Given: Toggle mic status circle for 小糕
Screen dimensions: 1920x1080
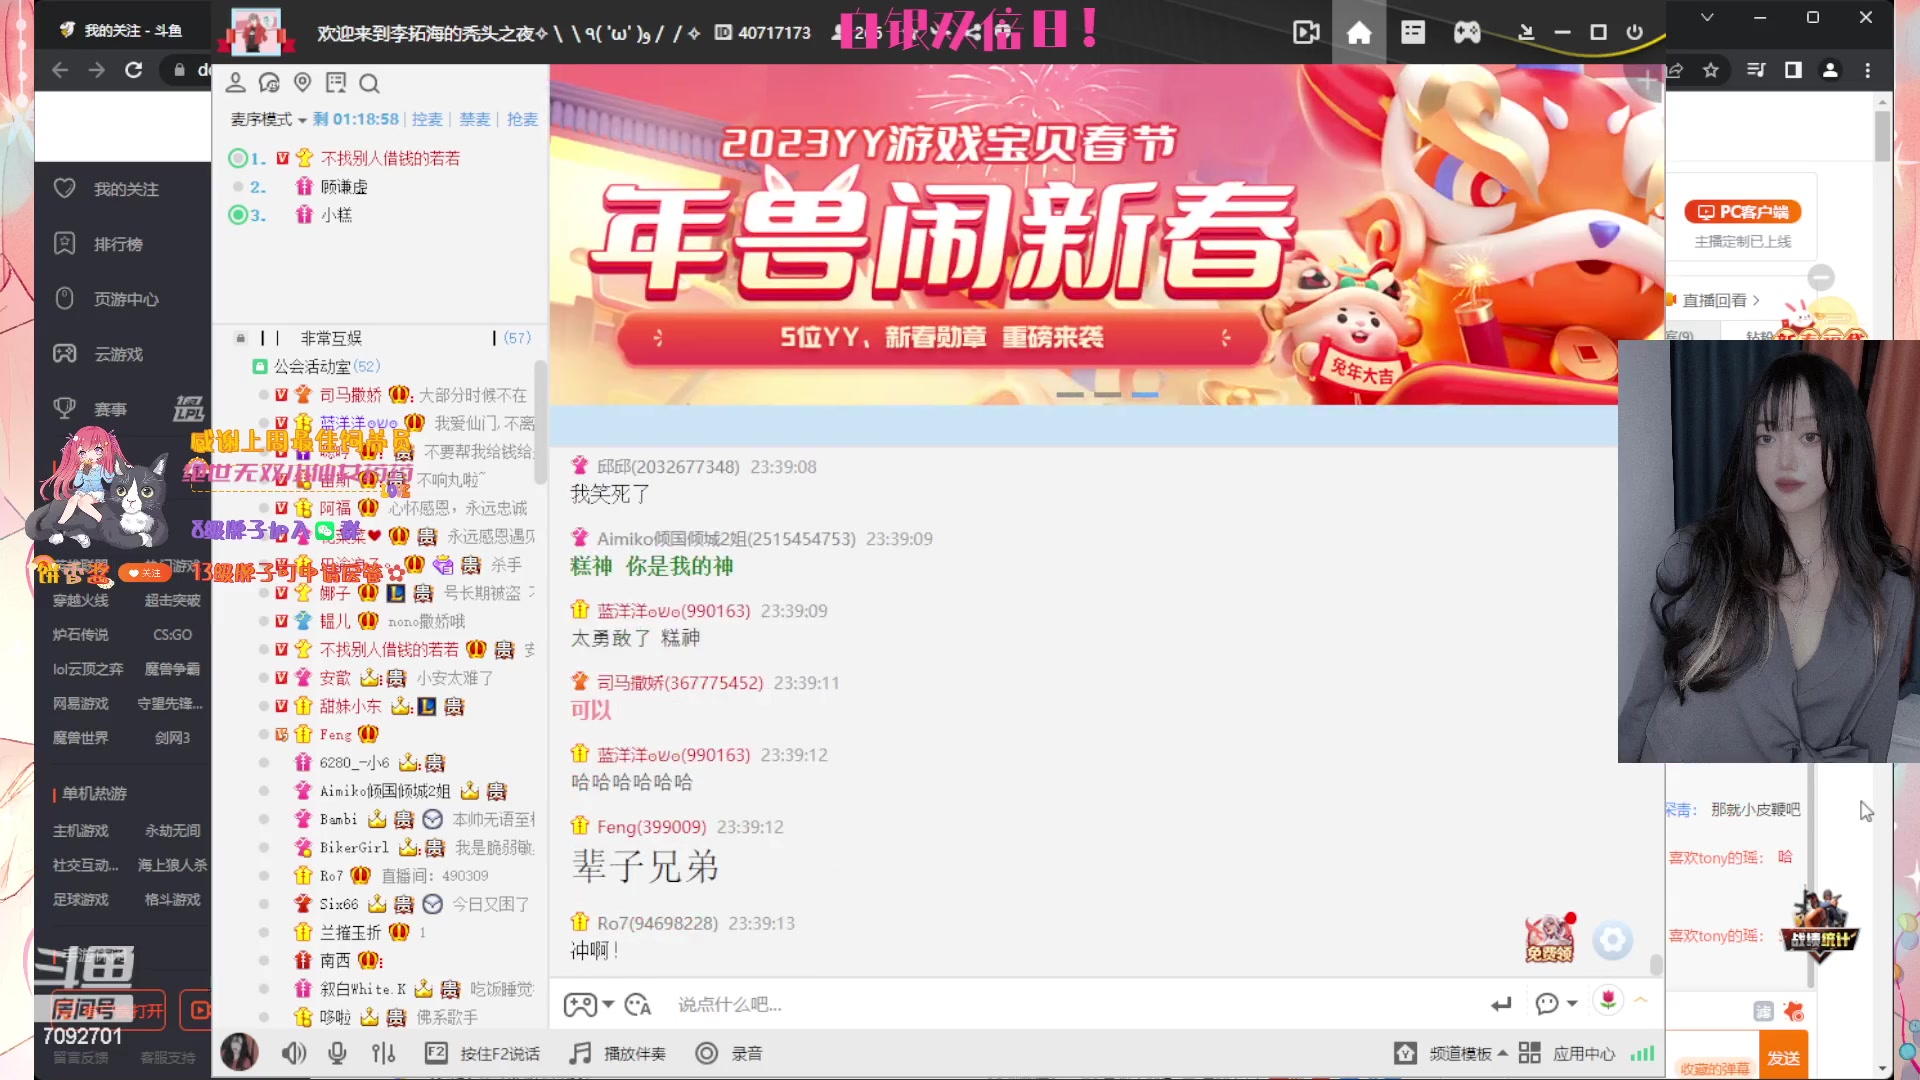Looking at the screenshot, I should 238,215.
